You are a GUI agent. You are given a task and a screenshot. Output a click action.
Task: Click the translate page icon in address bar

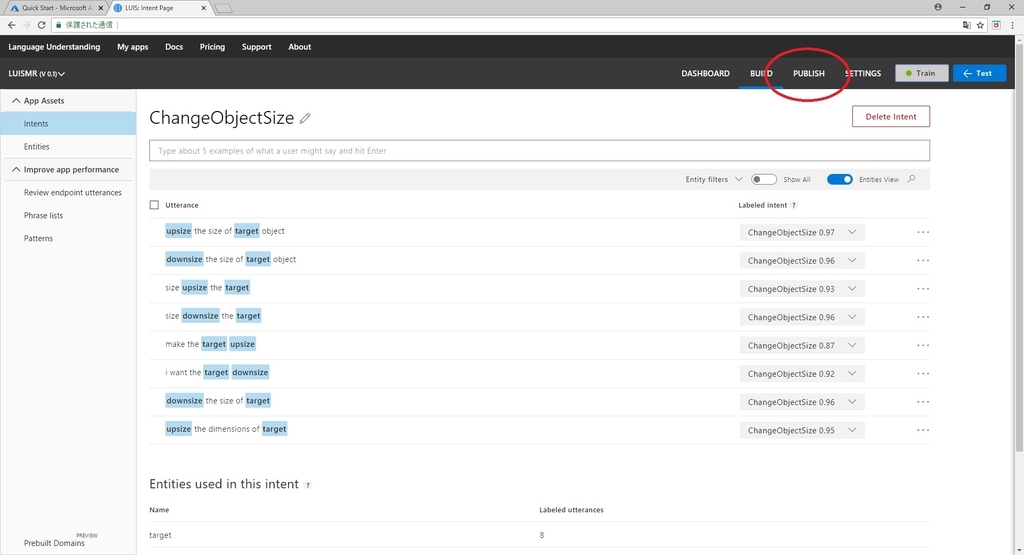point(967,25)
